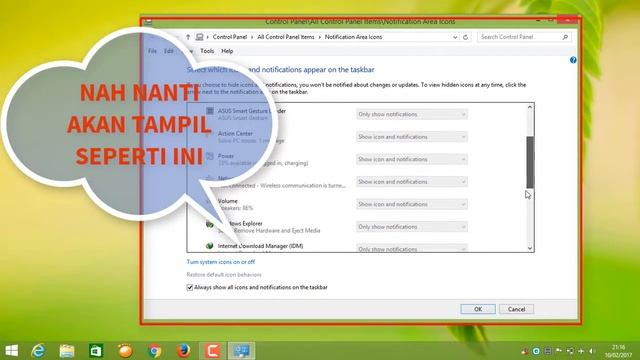640x360 pixels.
Task: Open the Tools menu
Action: pos(207,51)
